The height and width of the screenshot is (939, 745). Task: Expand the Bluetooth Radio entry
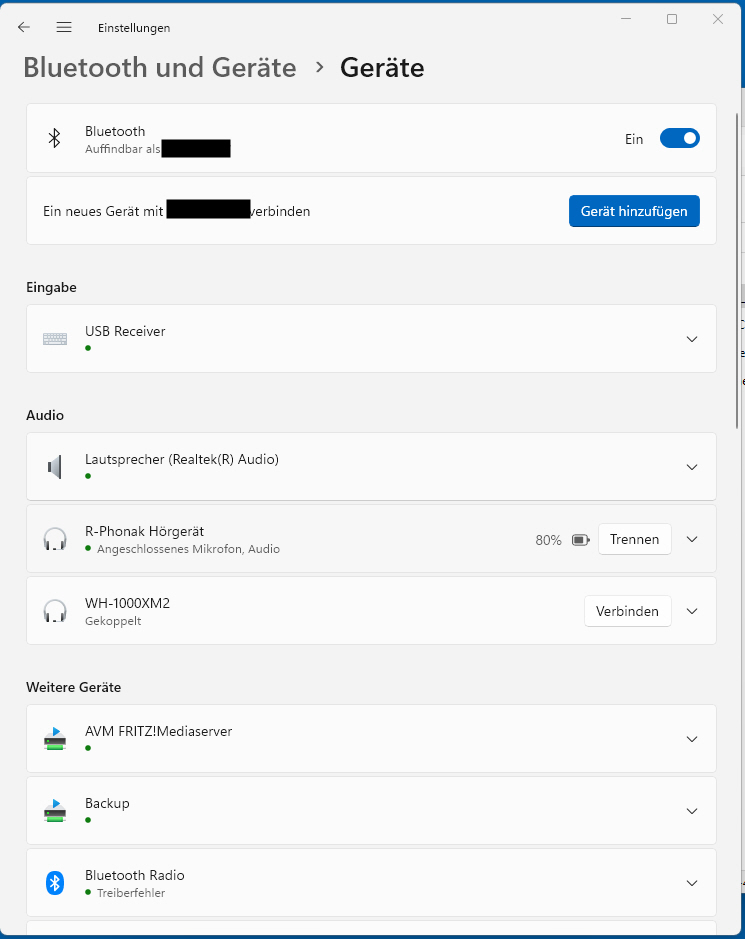click(x=692, y=883)
